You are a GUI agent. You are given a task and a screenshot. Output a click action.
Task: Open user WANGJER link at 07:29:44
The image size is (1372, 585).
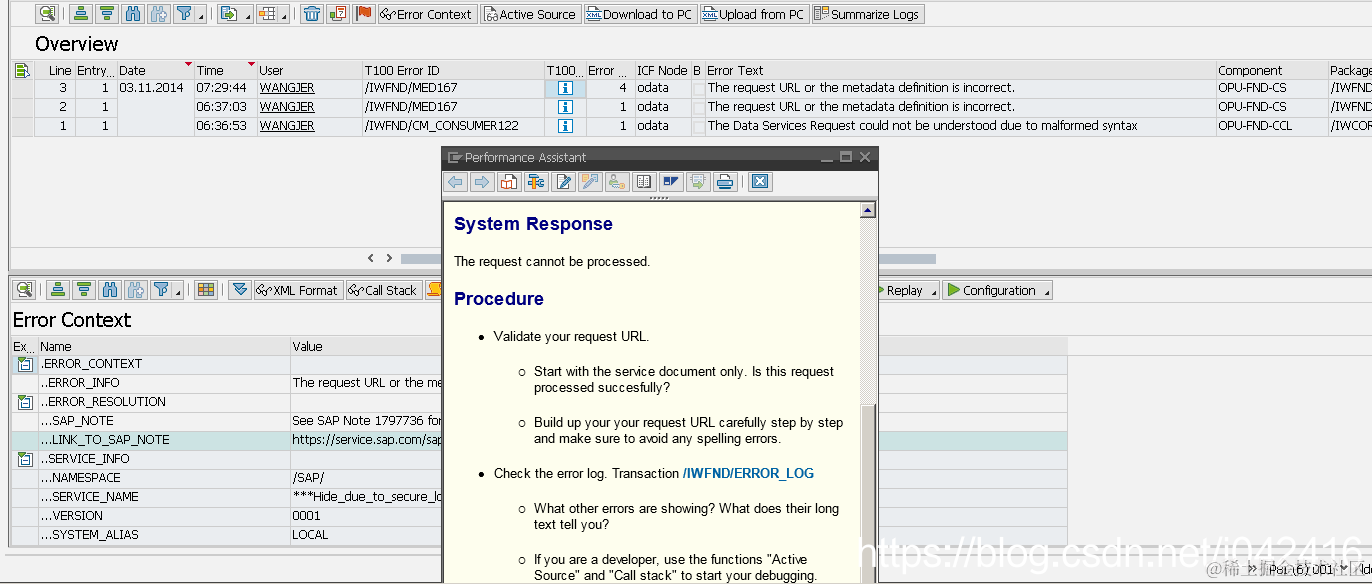(287, 88)
